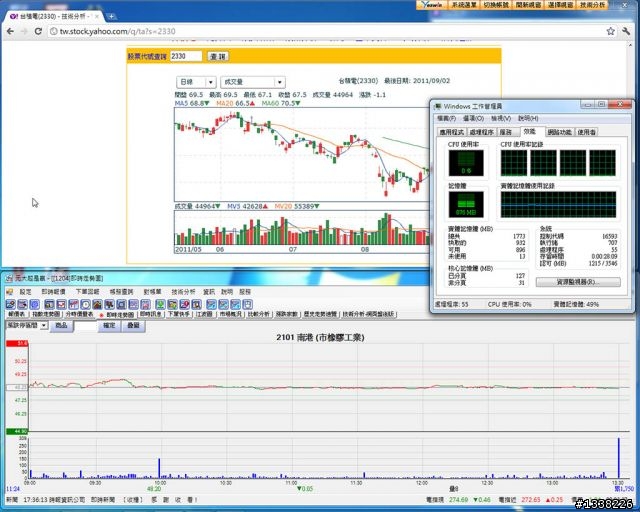
Task: Open 設定 menu in stock app
Action: click(25, 292)
